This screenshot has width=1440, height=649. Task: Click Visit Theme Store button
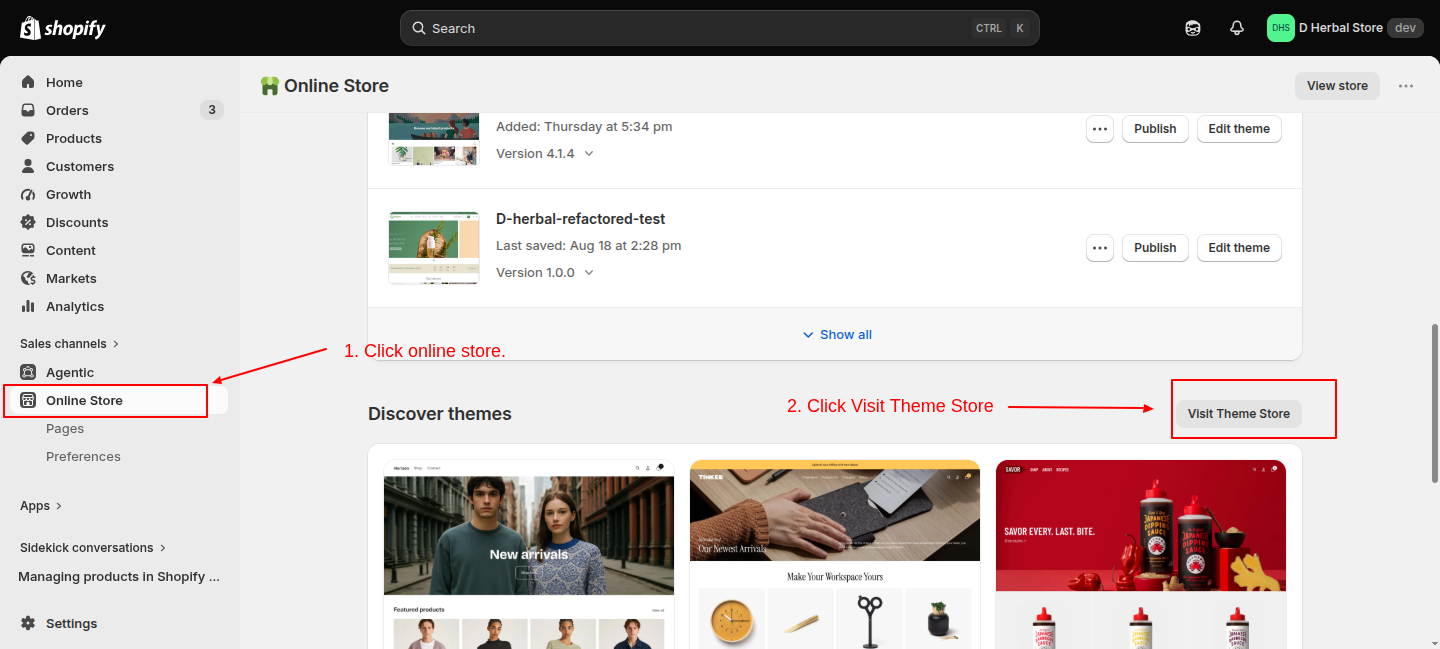(1239, 414)
